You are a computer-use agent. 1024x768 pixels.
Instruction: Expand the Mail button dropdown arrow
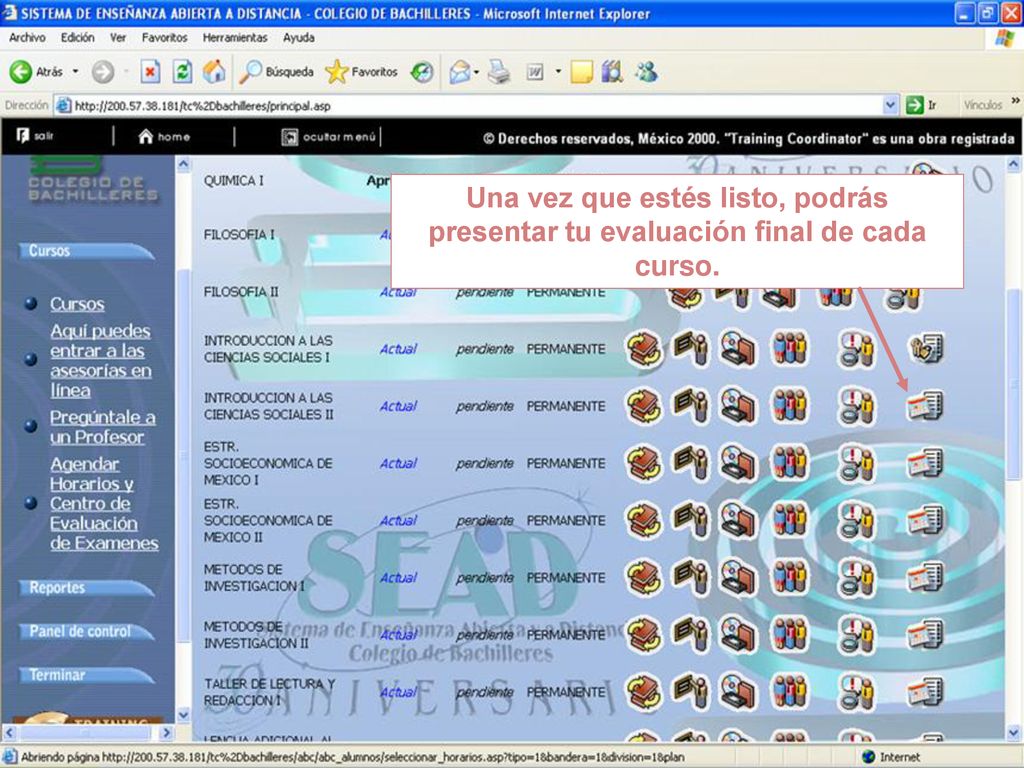point(476,71)
